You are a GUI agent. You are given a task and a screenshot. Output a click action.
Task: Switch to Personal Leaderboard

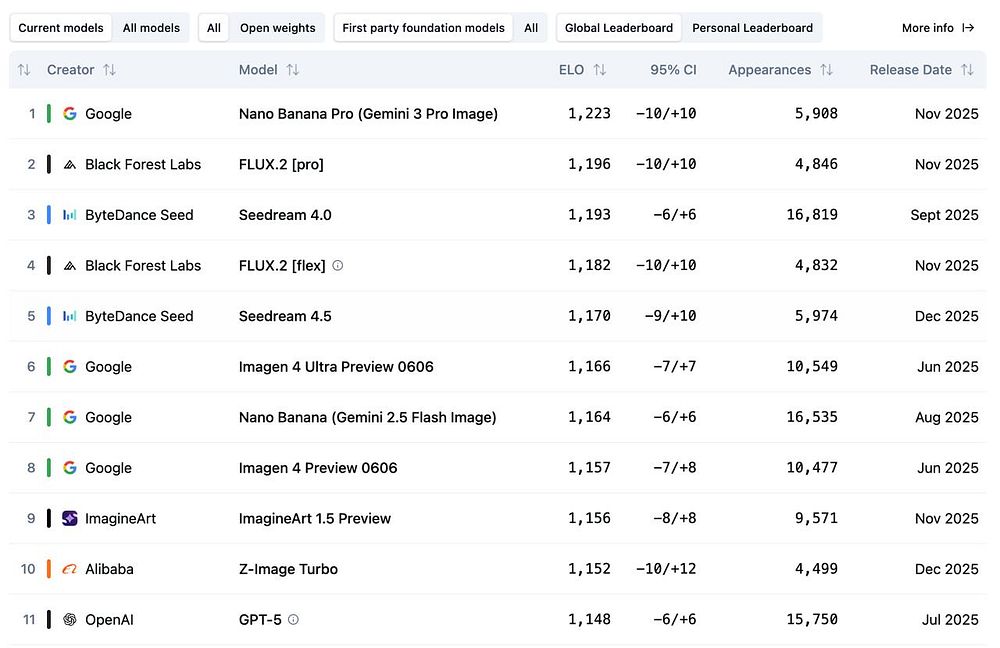point(753,28)
